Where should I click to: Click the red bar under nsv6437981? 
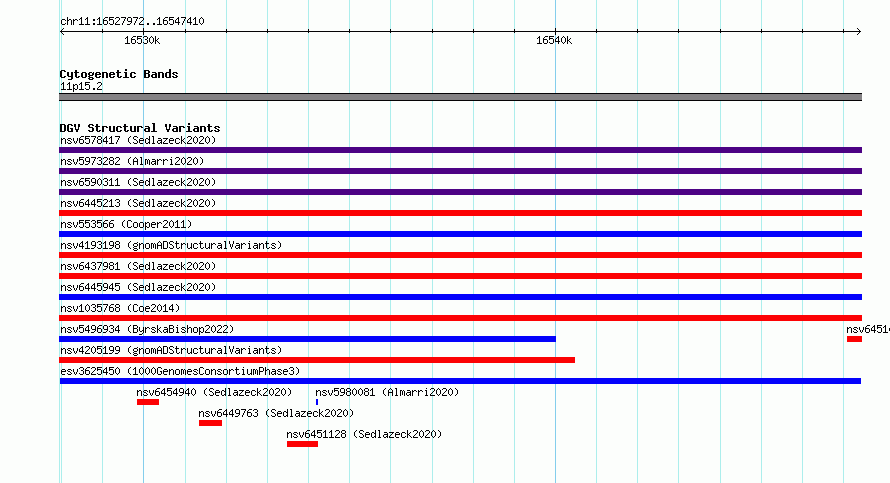pos(460,276)
